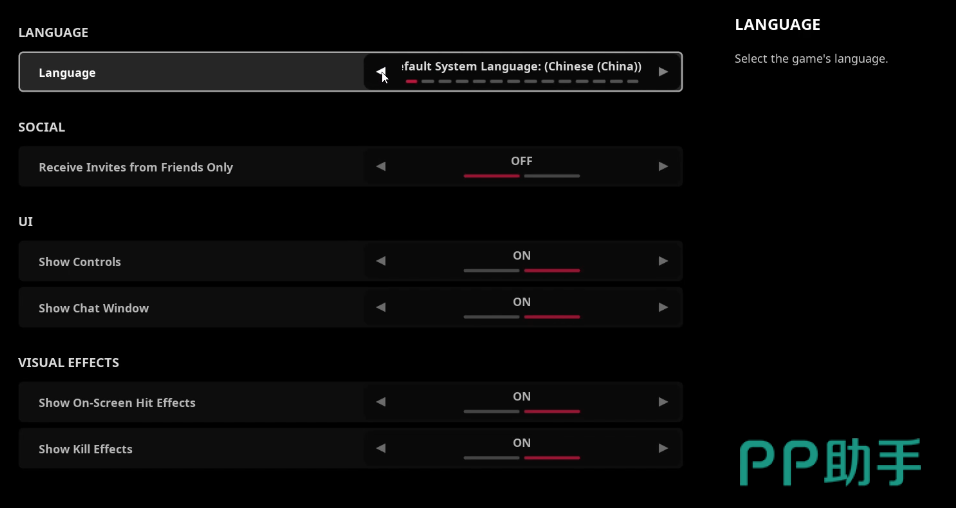Click right arrow on Show Kill Effects row
This screenshot has height=508, width=956.
(663, 449)
